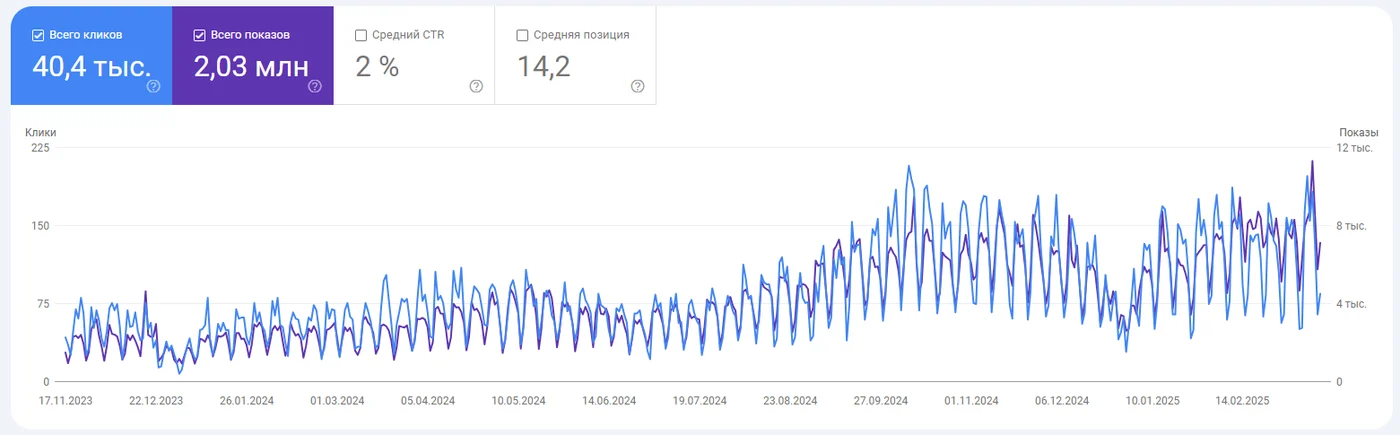Click the 27.09.2024 date label
Screen dimensions: 1400x435
[x=881, y=401]
